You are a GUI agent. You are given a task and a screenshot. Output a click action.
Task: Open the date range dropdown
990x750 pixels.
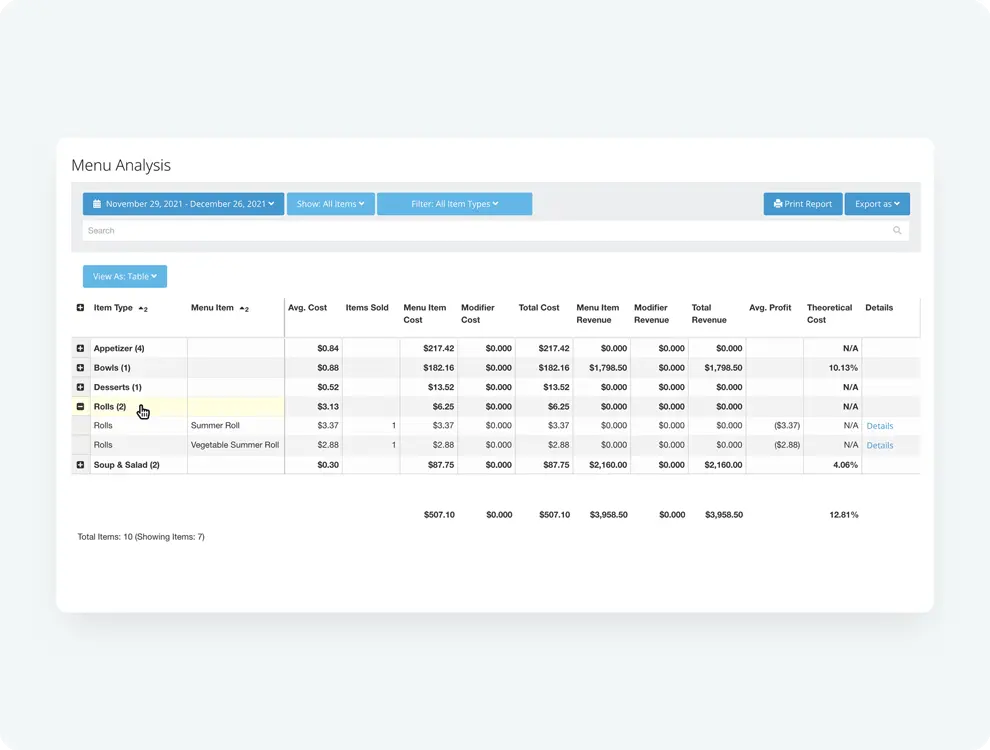tap(183, 204)
